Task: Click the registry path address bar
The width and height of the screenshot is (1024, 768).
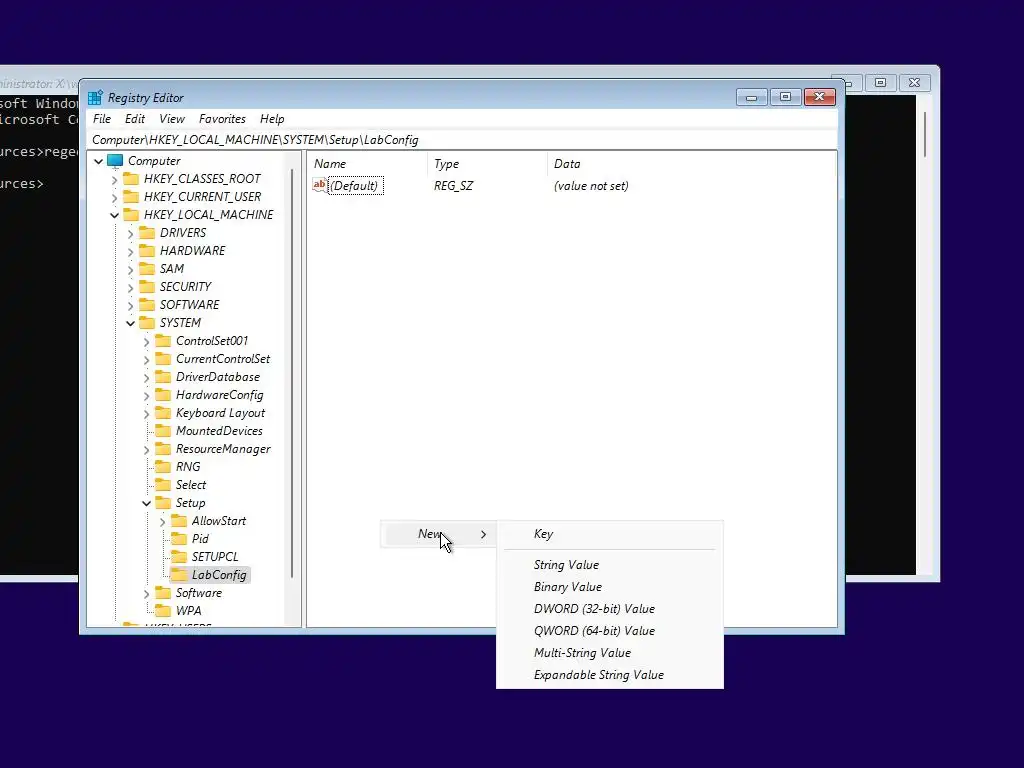Action: pyautogui.click(x=461, y=140)
